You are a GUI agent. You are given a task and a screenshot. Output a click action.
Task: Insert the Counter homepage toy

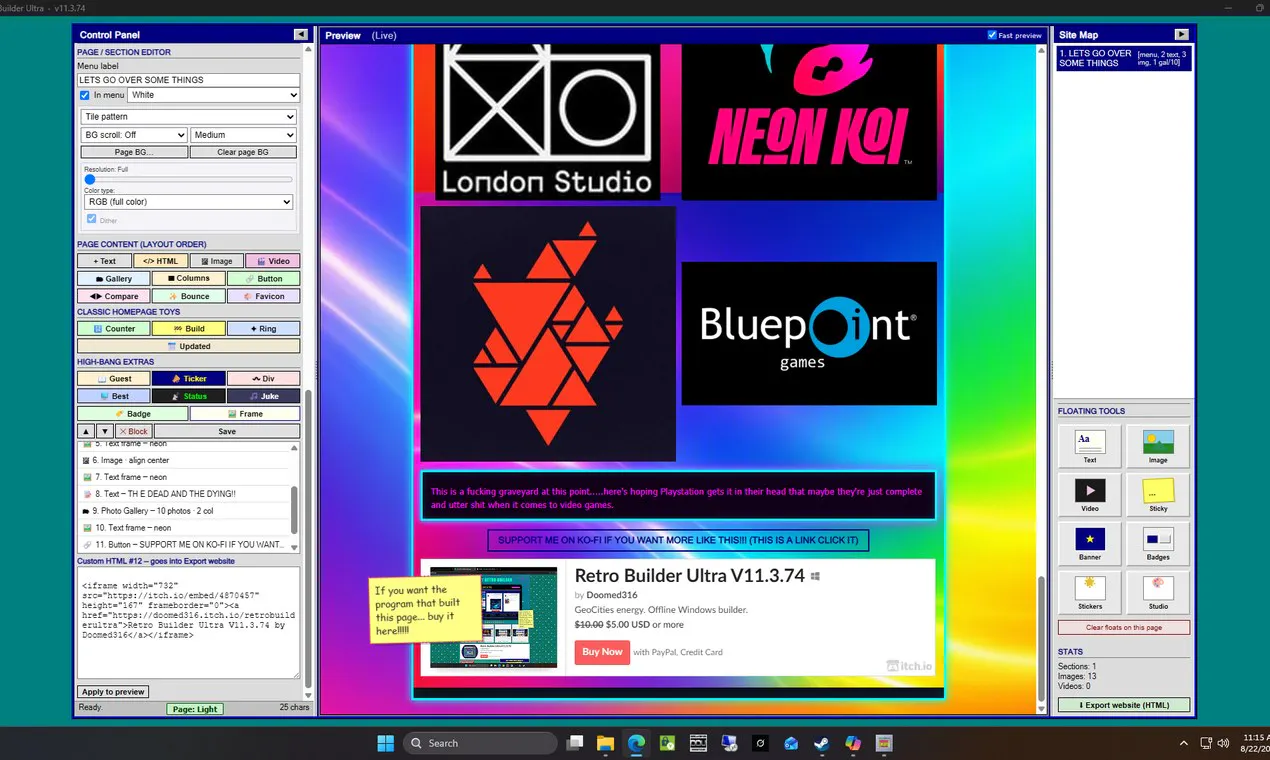113,329
